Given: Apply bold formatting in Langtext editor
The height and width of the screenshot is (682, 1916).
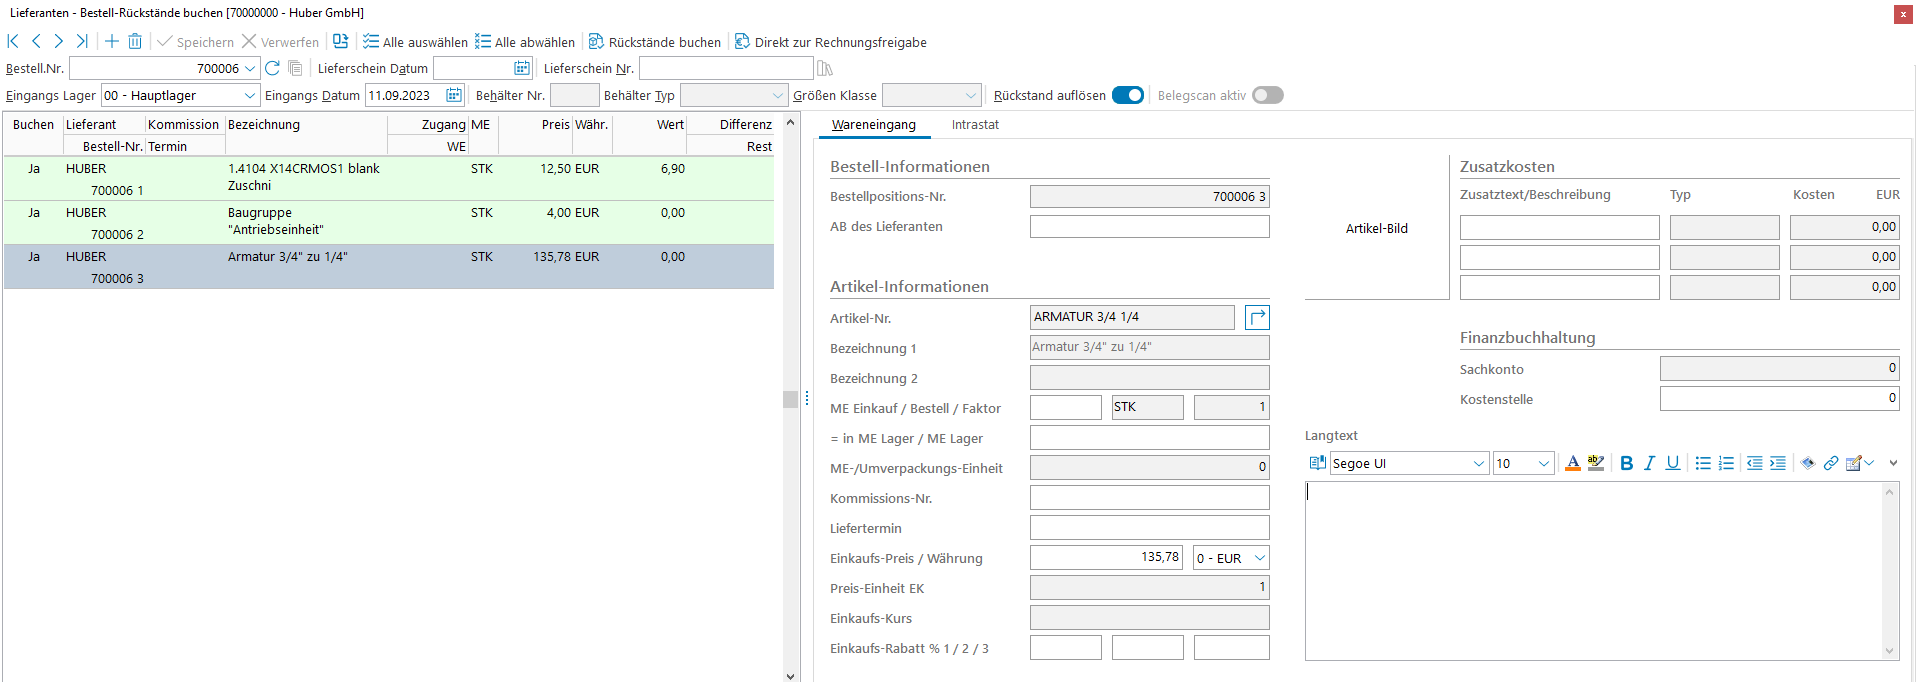Looking at the screenshot, I should coord(1626,463).
